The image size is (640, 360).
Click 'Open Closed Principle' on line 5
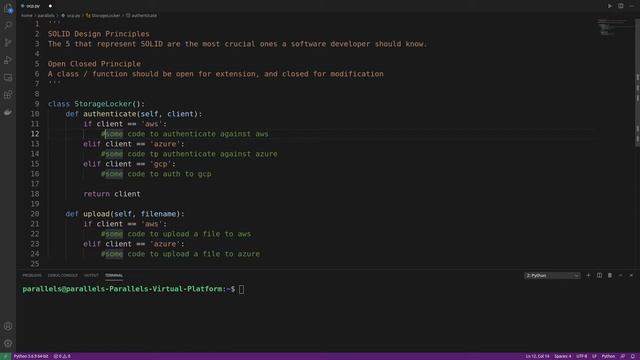(94, 64)
